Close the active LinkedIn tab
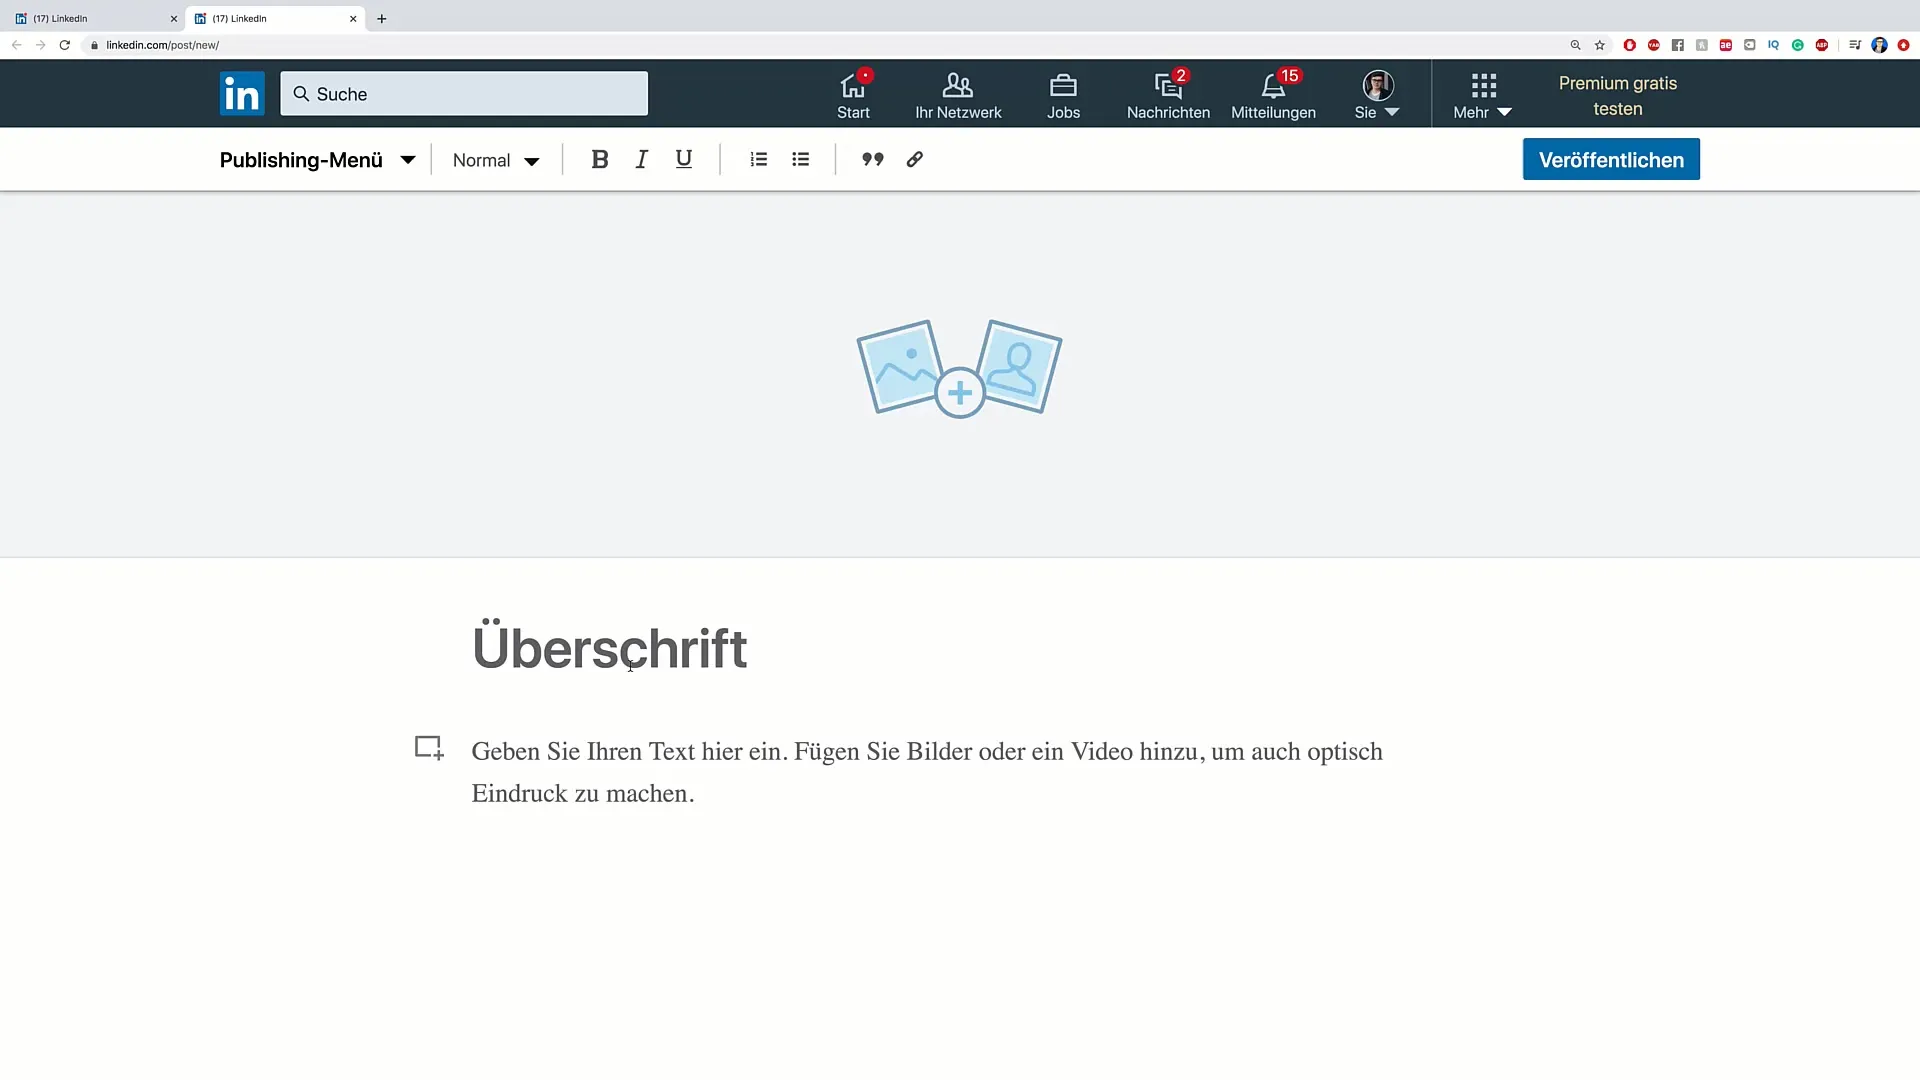This screenshot has height=1080, width=1920. click(x=353, y=18)
